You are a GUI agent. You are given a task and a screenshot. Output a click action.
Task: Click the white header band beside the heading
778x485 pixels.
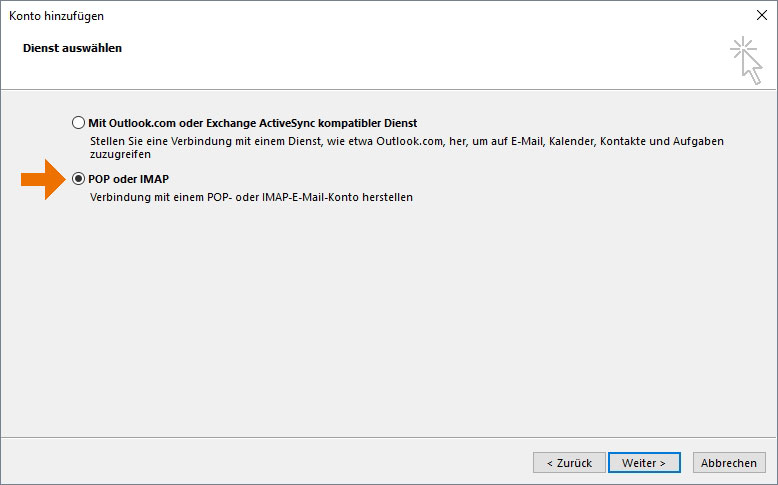click(422, 60)
